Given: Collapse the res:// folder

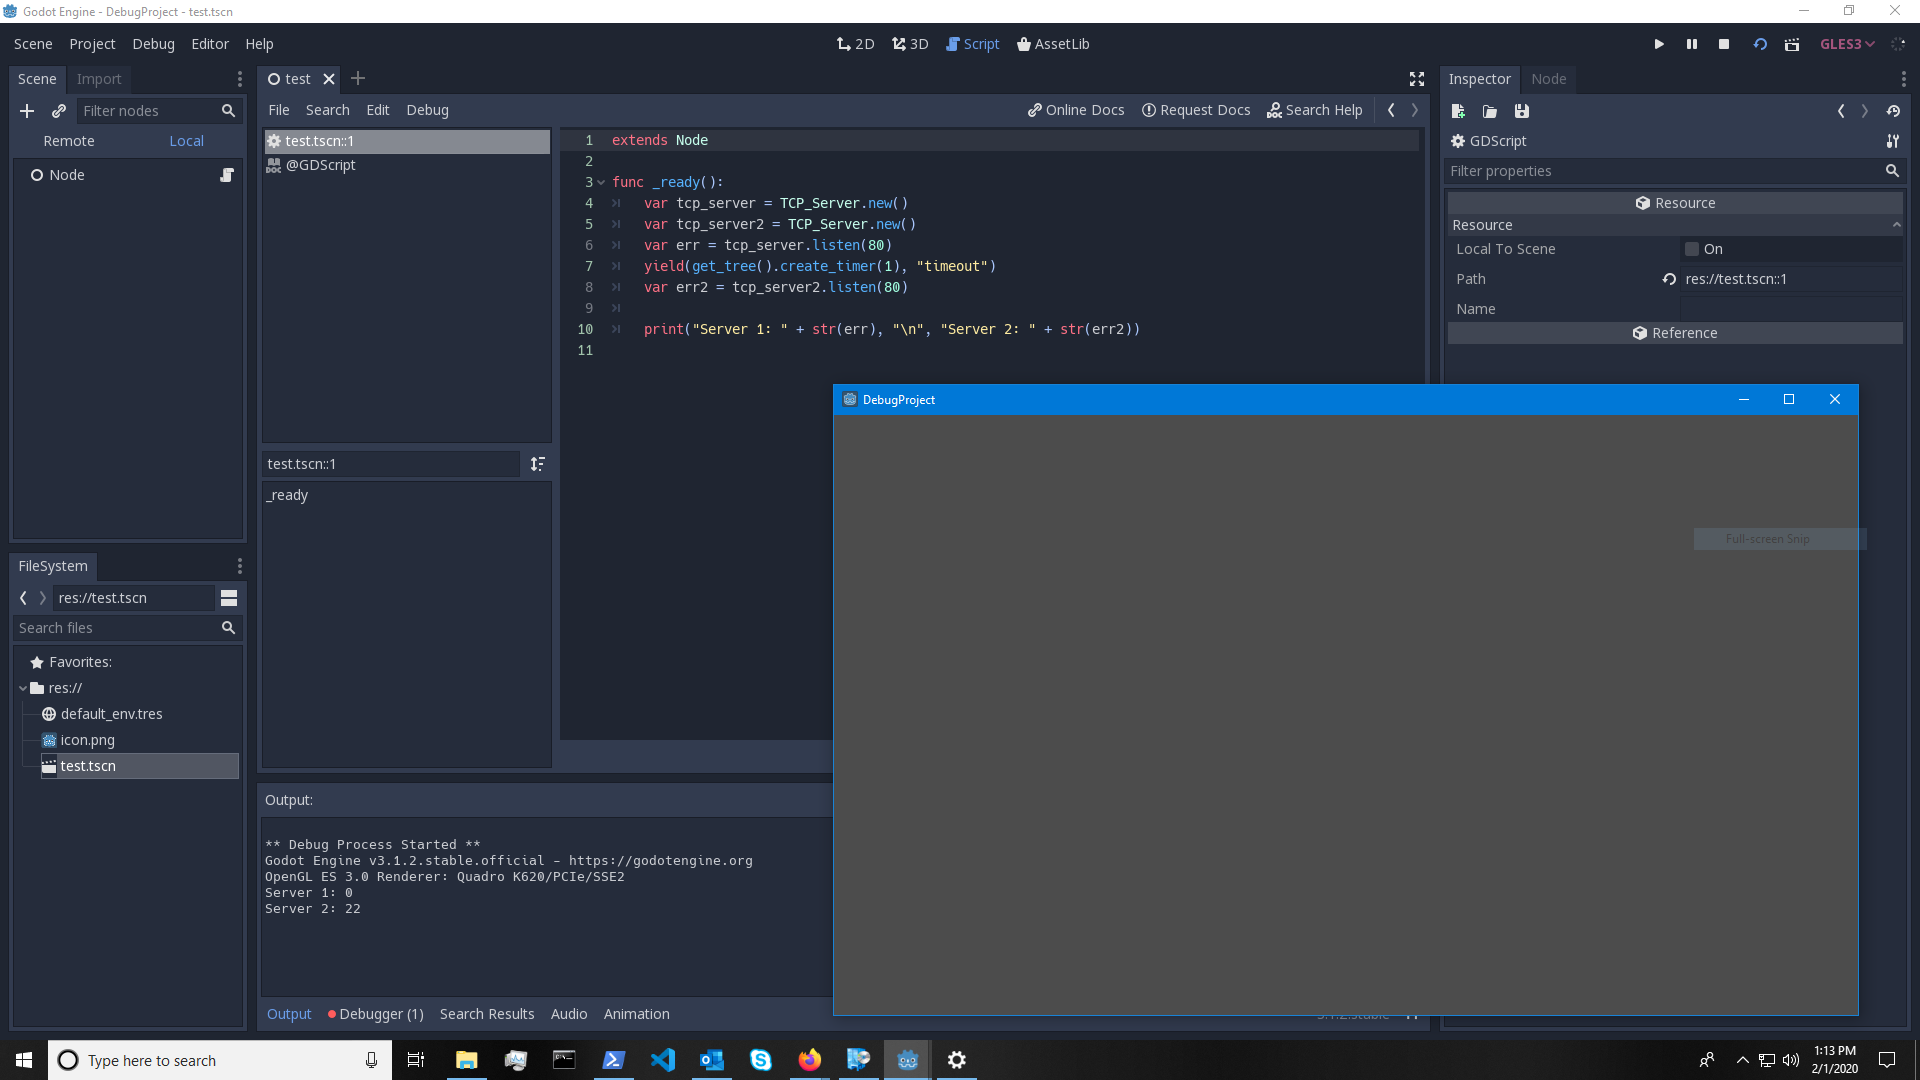Looking at the screenshot, I should point(23,688).
